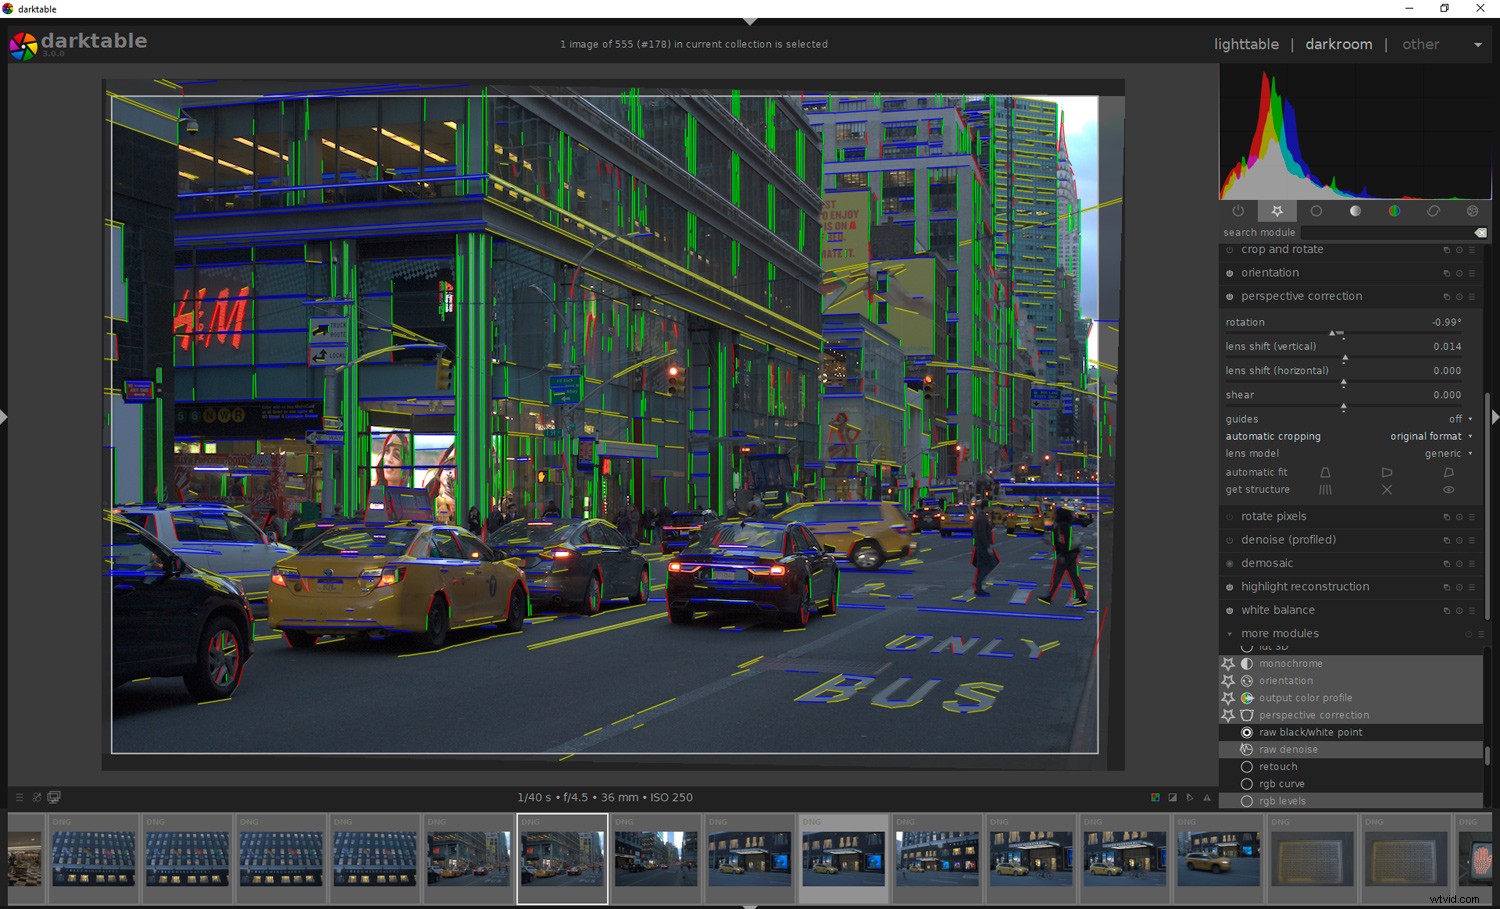This screenshot has height=909, width=1500.
Task: Open the tone module group
Action: click(1355, 211)
